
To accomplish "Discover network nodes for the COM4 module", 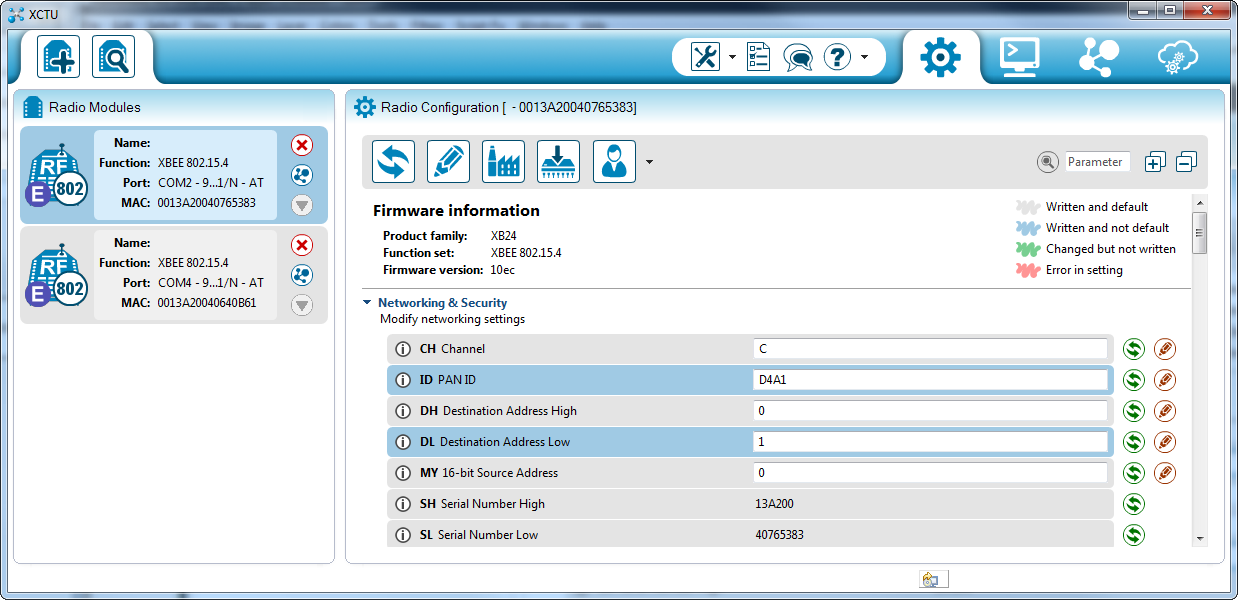I will tap(302, 275).
